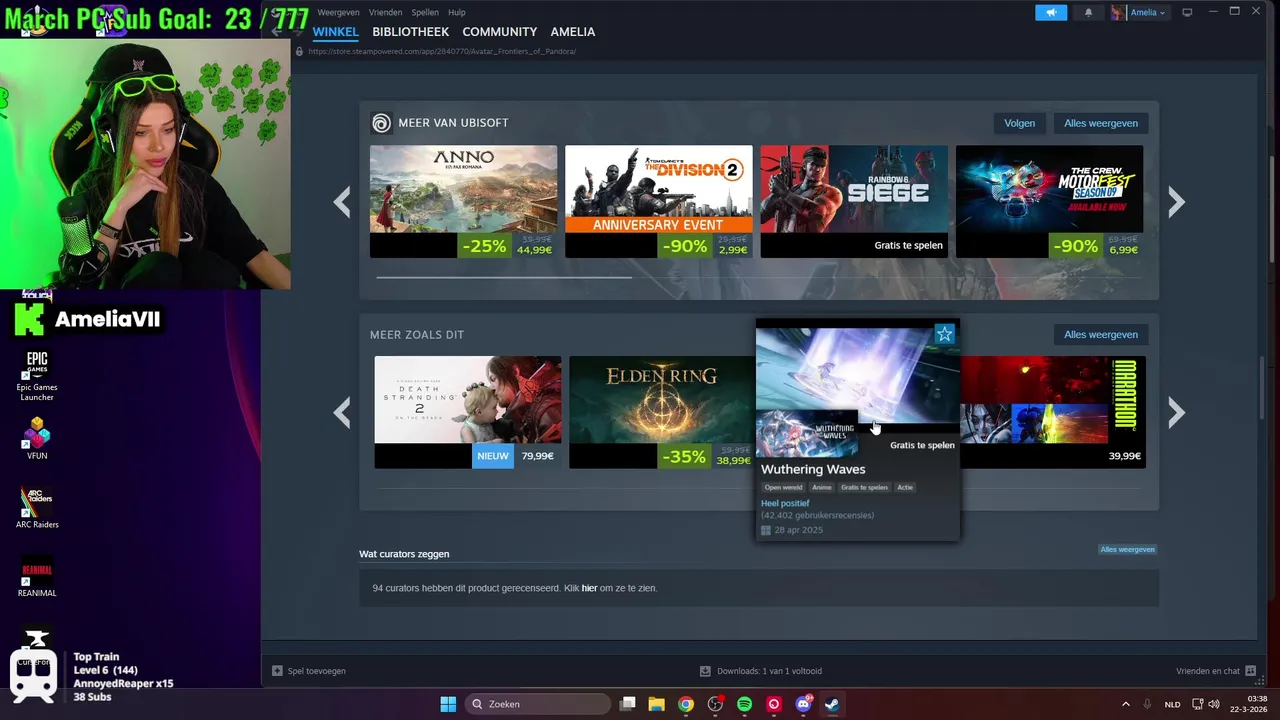Open the Hulp menu

(x=457, y=12)
